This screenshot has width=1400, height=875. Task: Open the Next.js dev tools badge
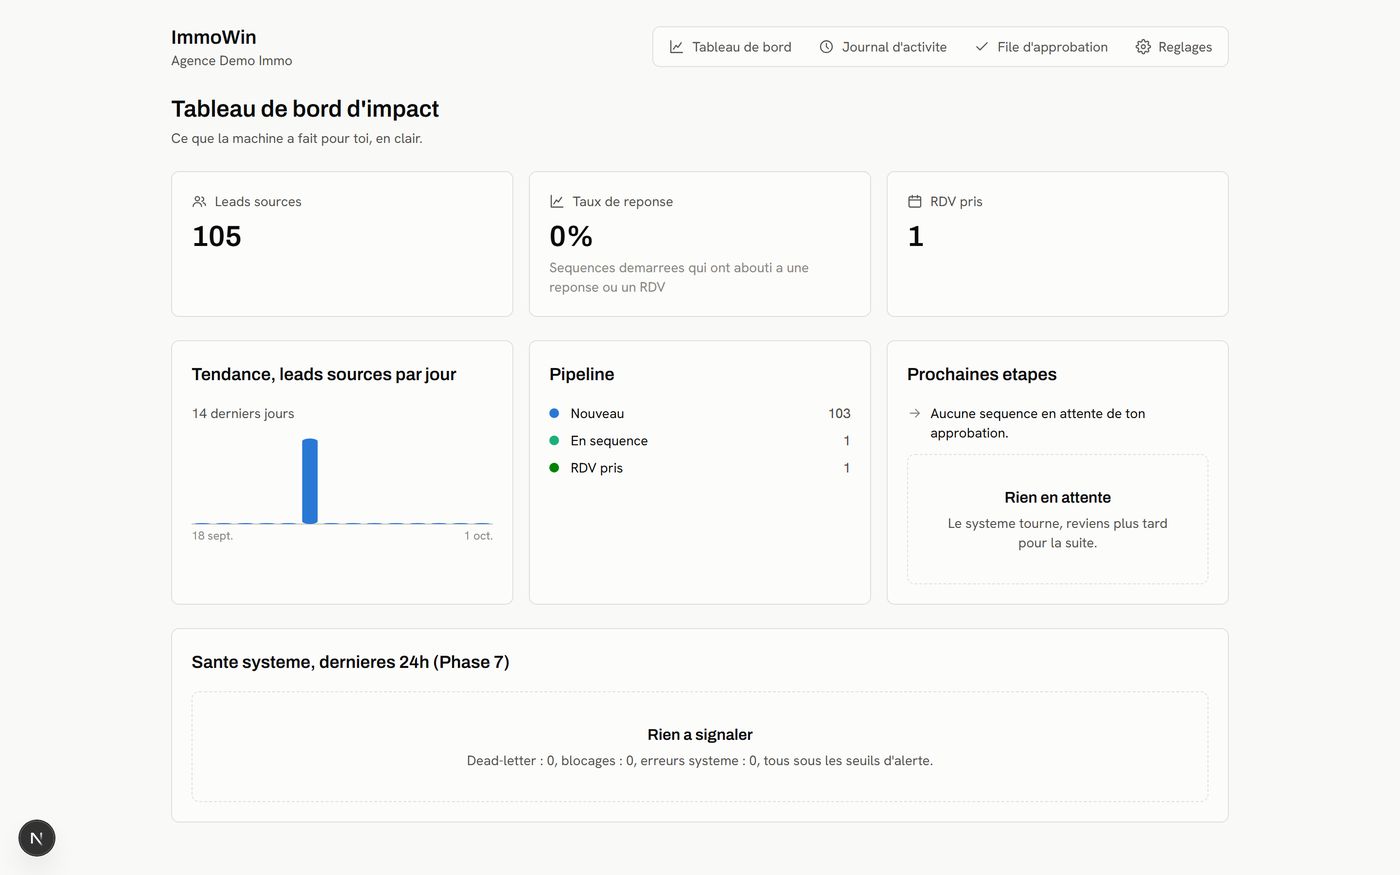[x=36, y=838]
